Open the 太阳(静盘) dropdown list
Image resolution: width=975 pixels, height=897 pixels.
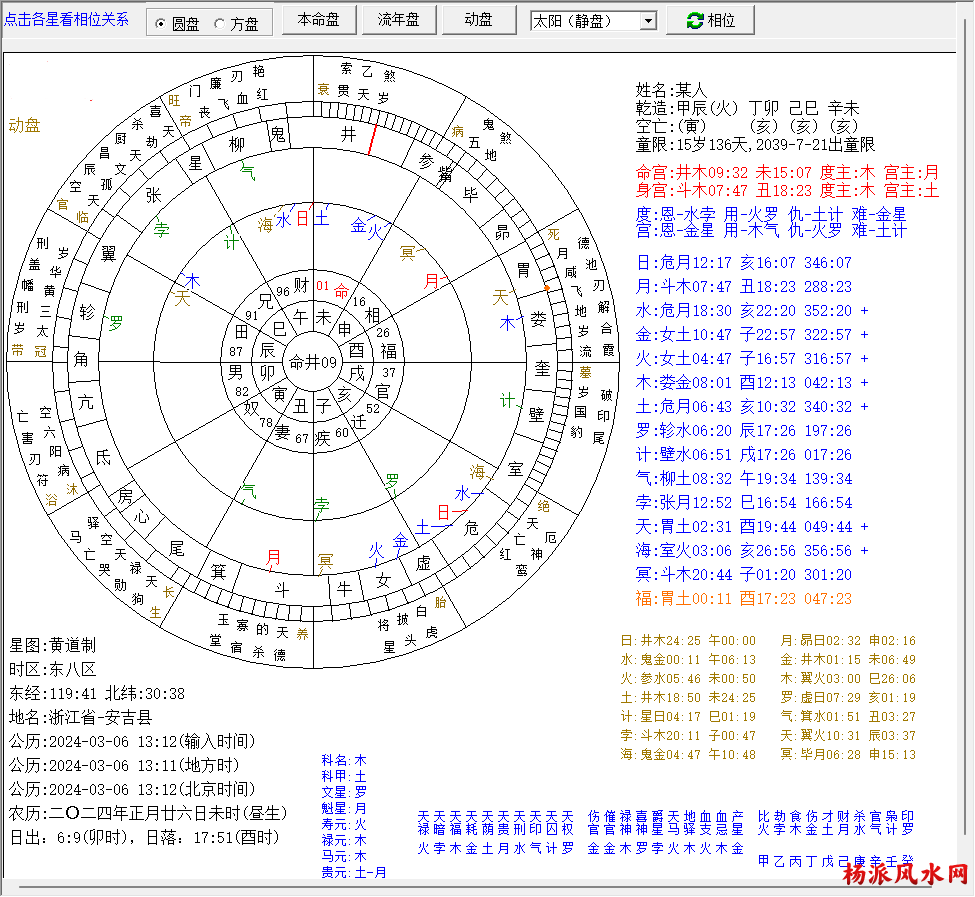[x=647, y=21]
